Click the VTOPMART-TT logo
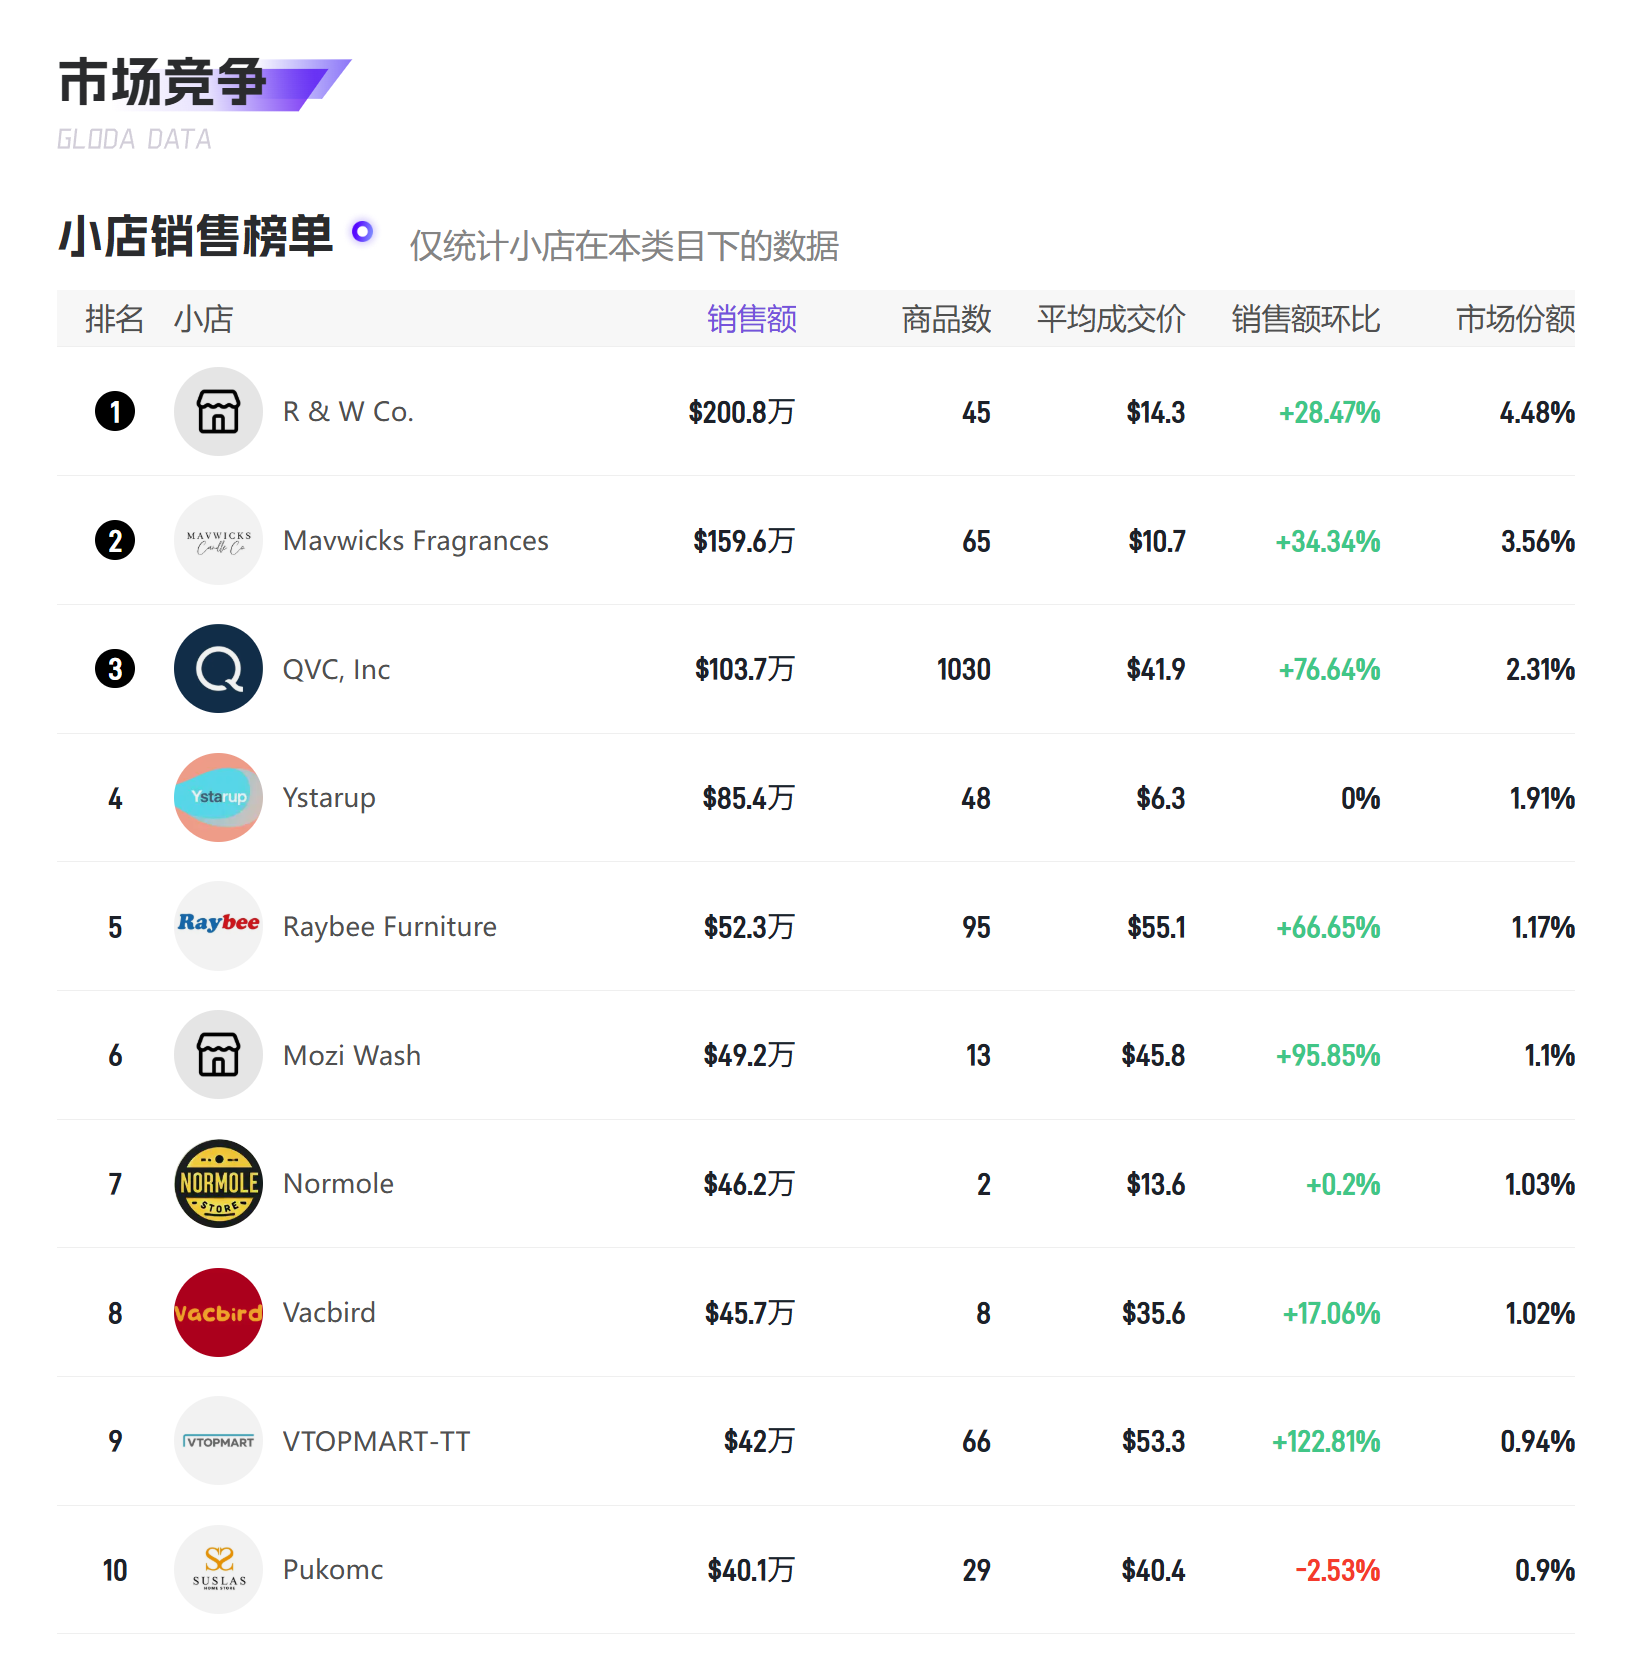The image size is (1632, 1672). coord(218,1441)
